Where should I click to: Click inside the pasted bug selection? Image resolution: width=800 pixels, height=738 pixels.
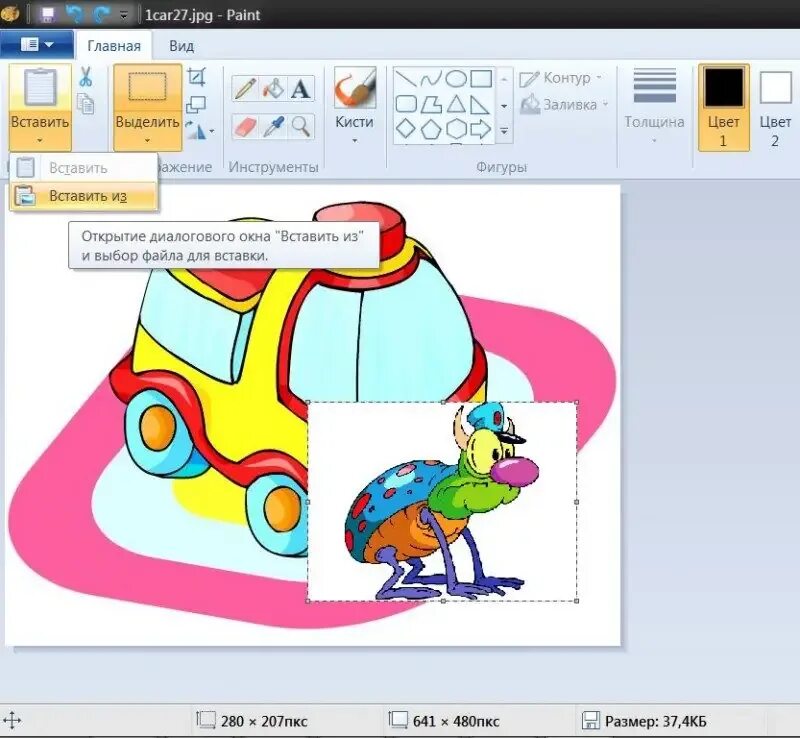pyautogui.click(x=443, y=502)
